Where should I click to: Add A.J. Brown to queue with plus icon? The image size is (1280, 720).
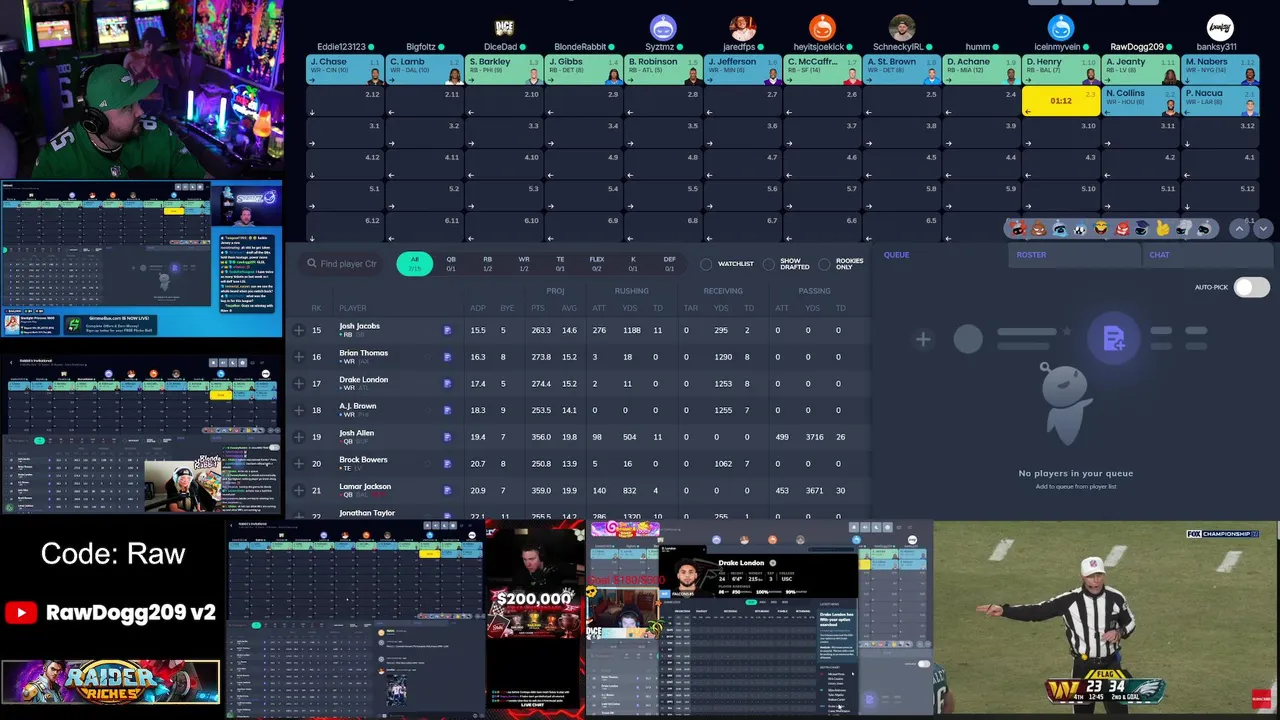(298, 410)
